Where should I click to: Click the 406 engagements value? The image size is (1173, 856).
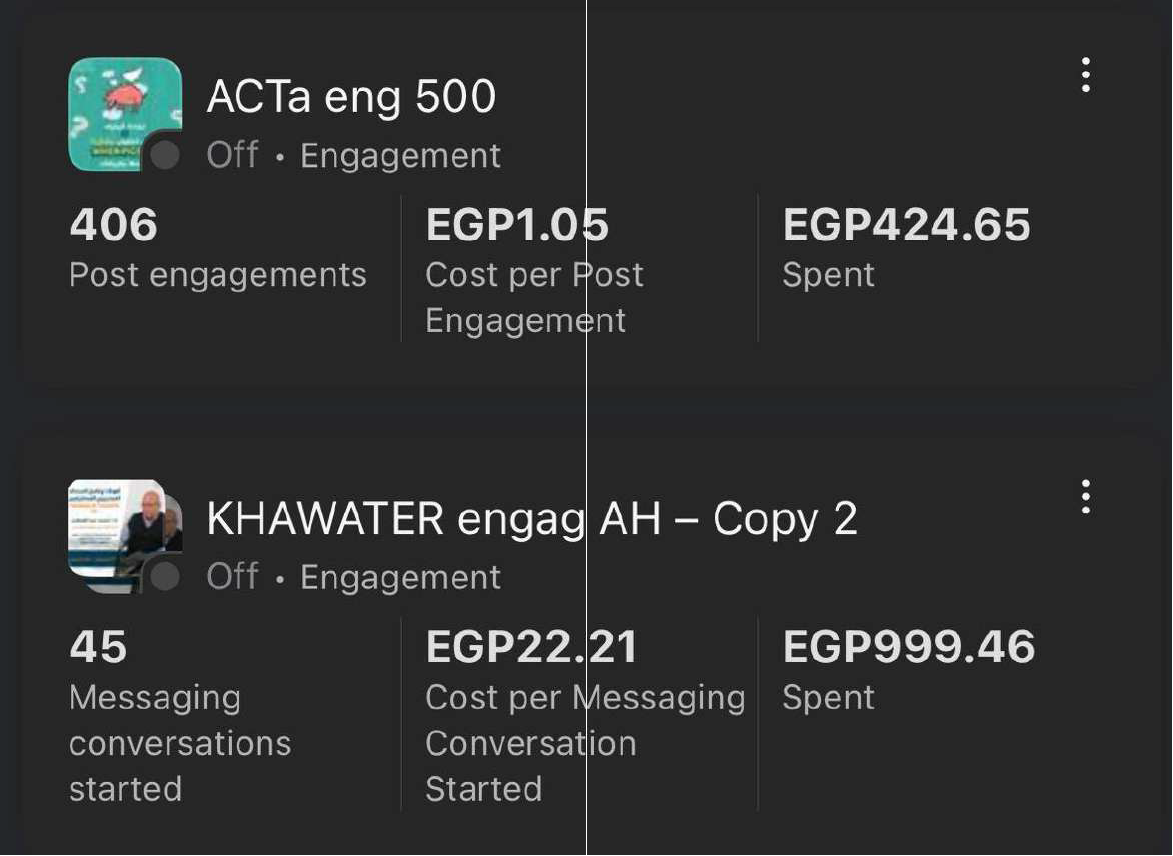click(x=113, y=225)
